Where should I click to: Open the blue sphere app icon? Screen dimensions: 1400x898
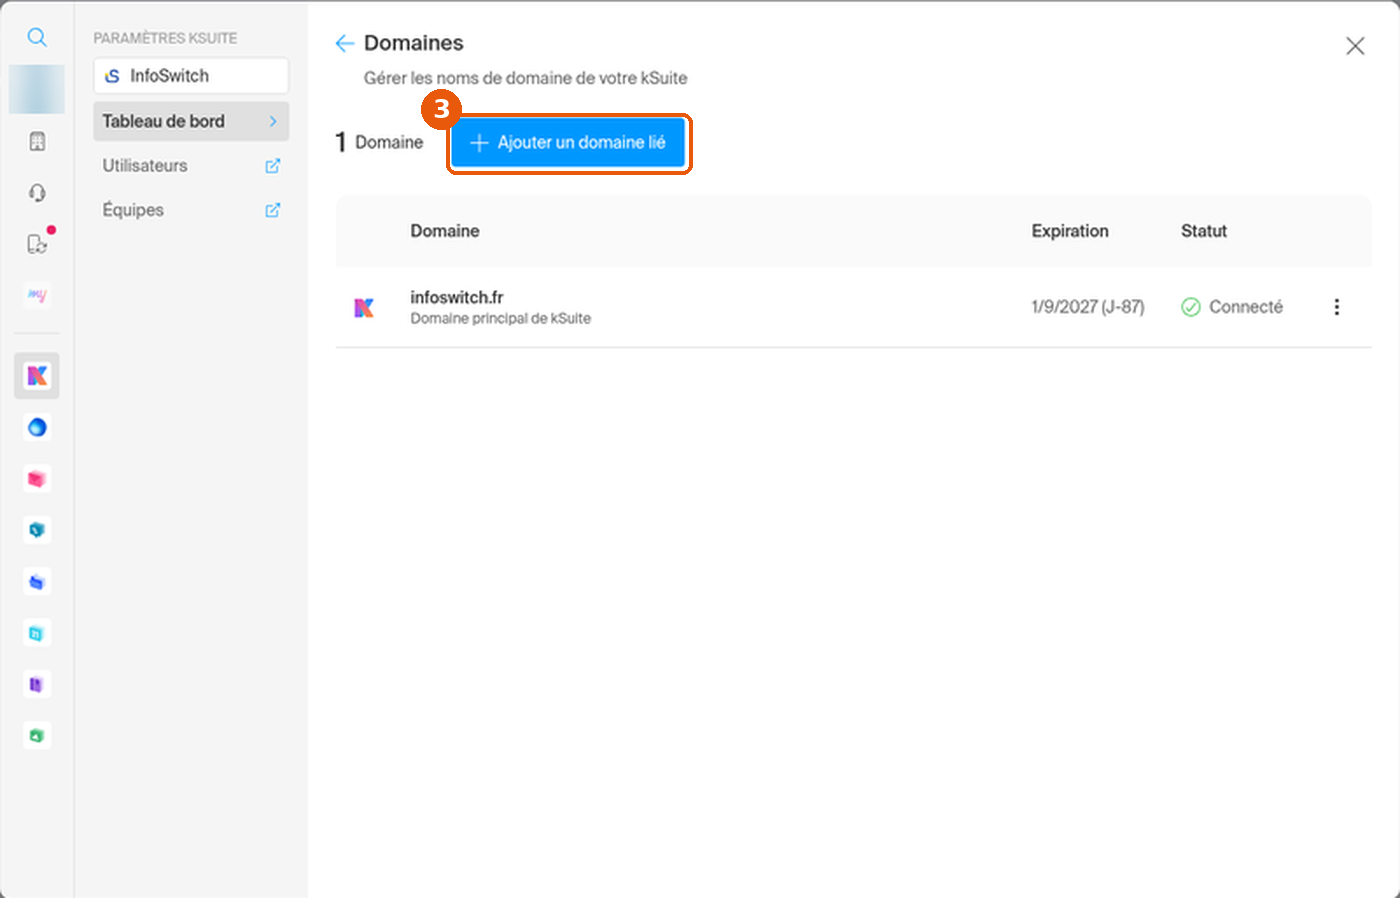[x=37, y=428]
